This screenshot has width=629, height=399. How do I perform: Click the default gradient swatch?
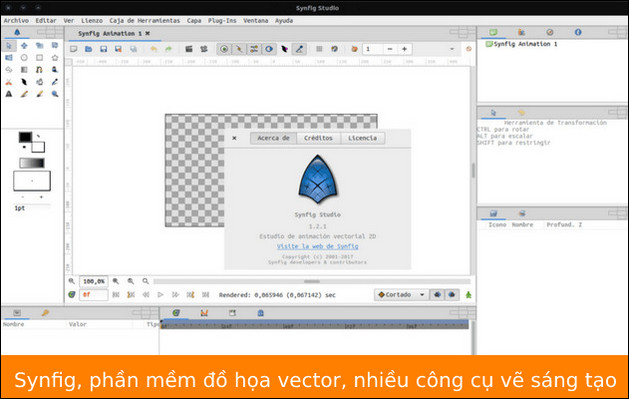pos(32,163)
